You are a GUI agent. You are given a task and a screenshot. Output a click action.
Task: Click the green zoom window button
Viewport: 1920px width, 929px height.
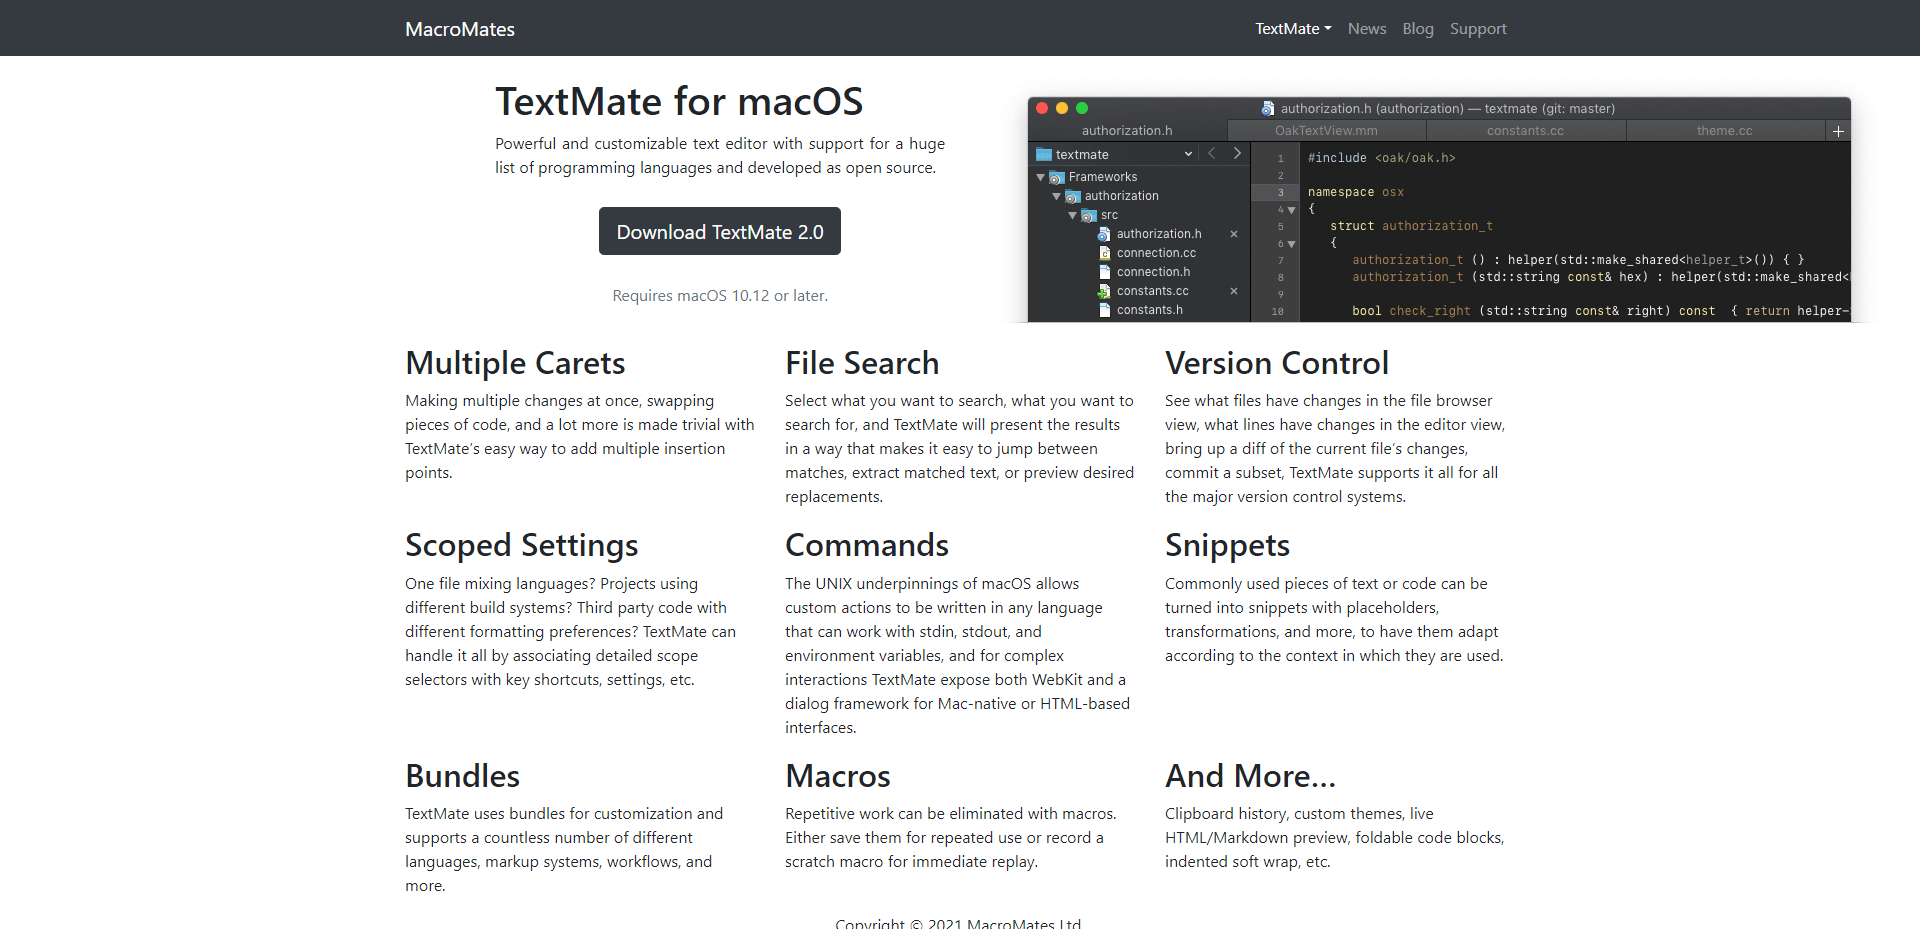[x=1082, y=108]
